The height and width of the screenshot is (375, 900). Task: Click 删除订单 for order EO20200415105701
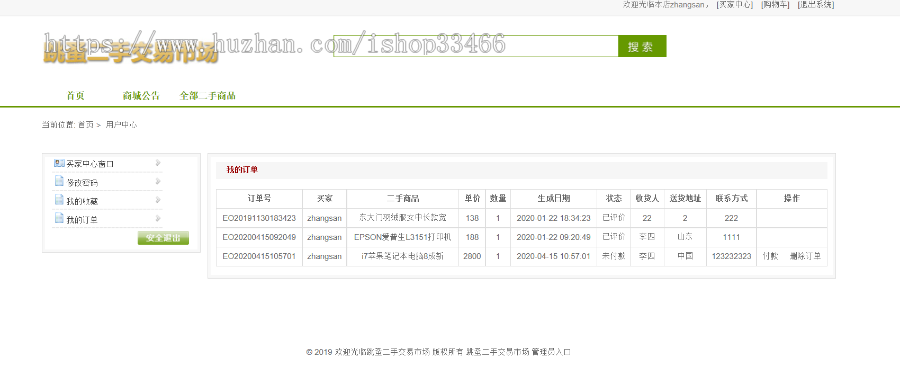pyautogui.click(x=805, y=256)
